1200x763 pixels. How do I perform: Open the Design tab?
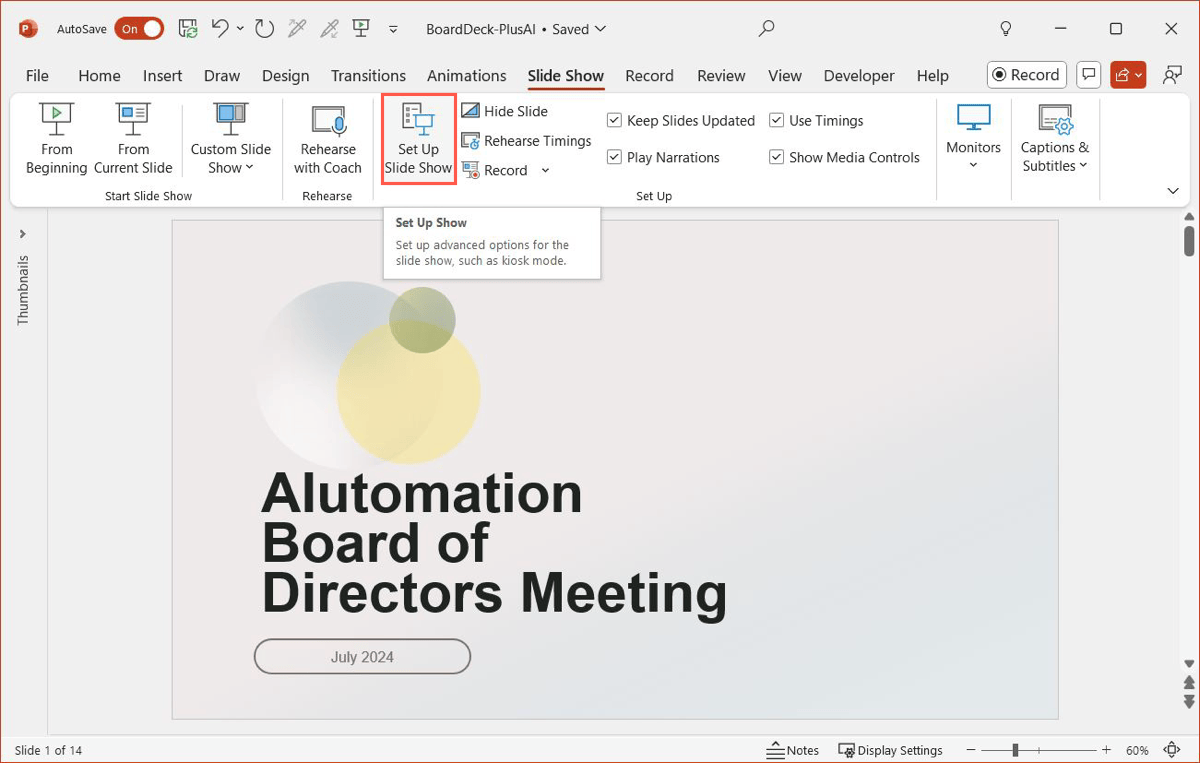285,76
